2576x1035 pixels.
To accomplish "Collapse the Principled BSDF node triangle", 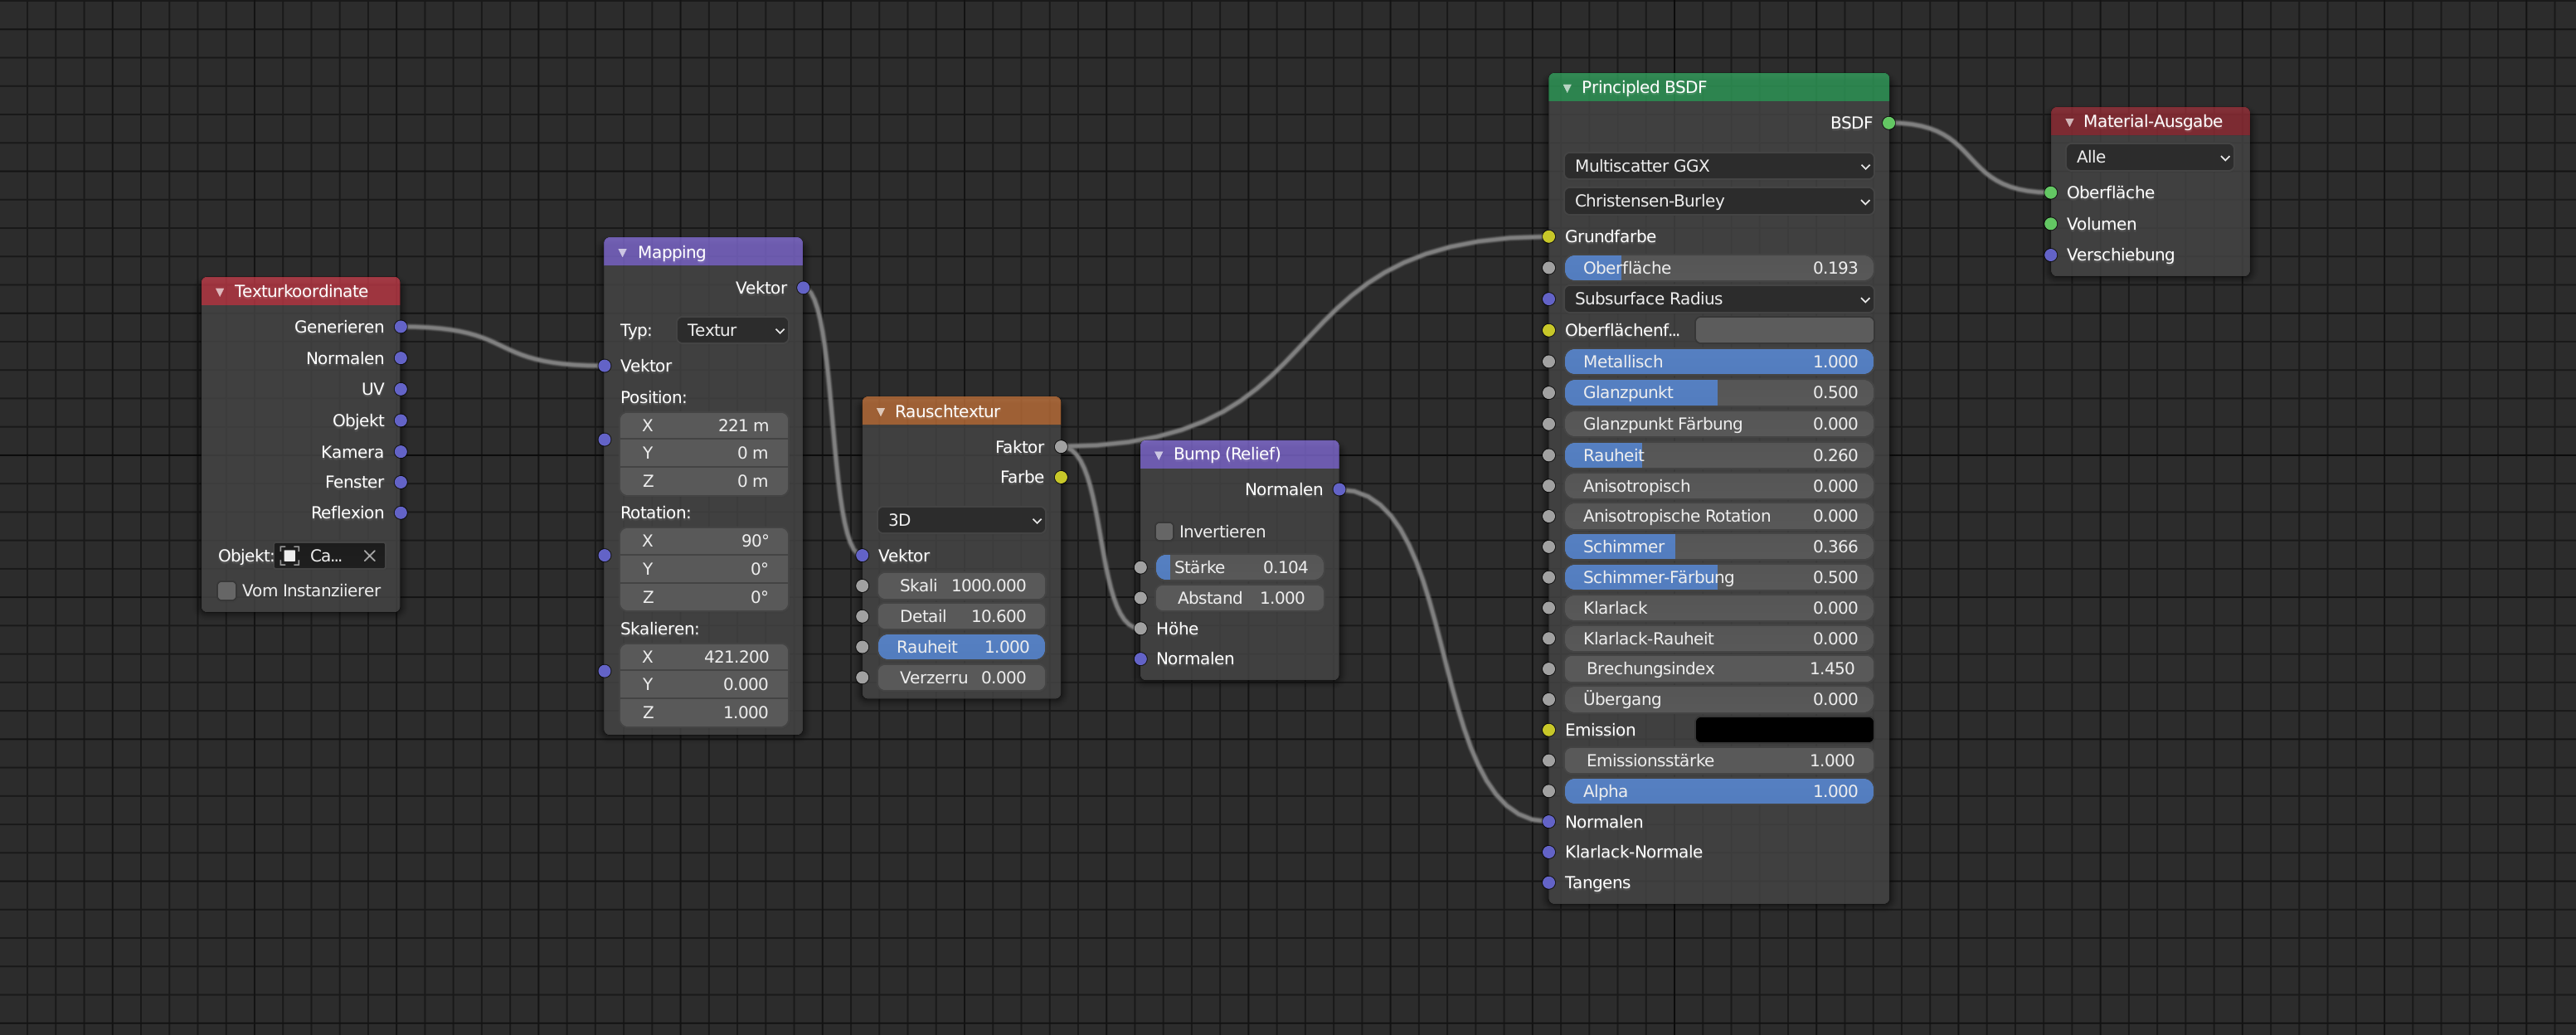I will (1567, 88).
